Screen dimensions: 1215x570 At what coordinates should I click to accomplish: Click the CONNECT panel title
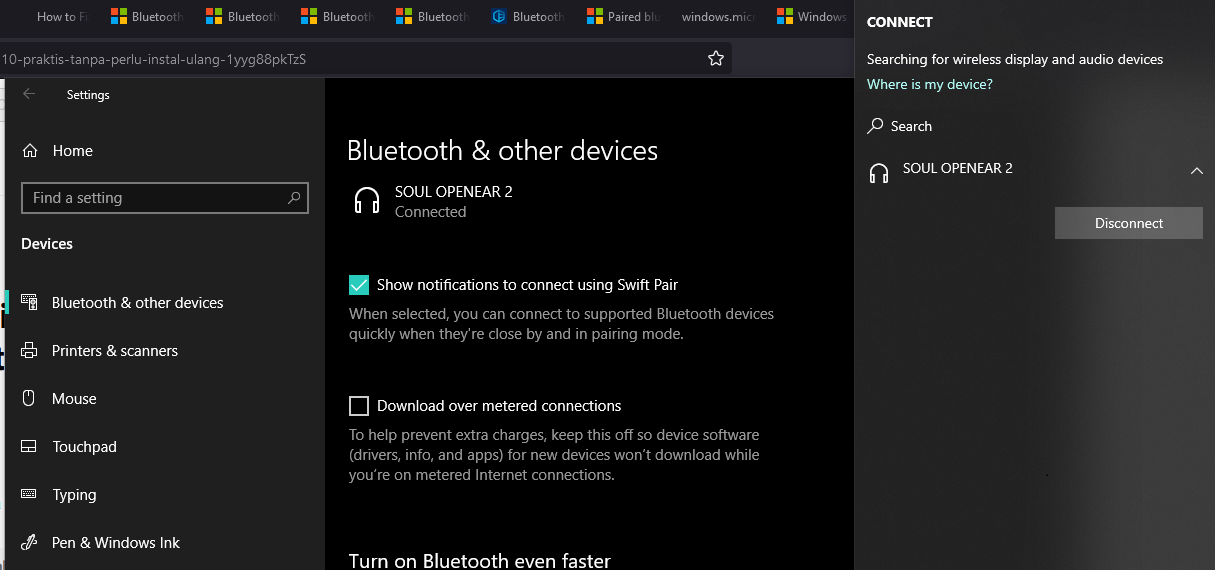click(x=899, y=22)
